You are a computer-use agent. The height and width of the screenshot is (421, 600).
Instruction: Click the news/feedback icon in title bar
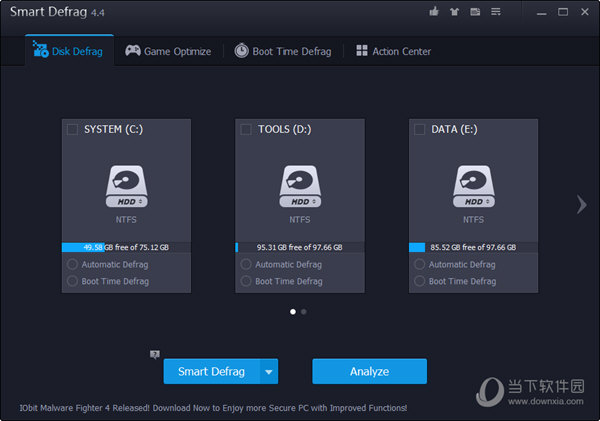pyautogui.click(x=475, y=12)
